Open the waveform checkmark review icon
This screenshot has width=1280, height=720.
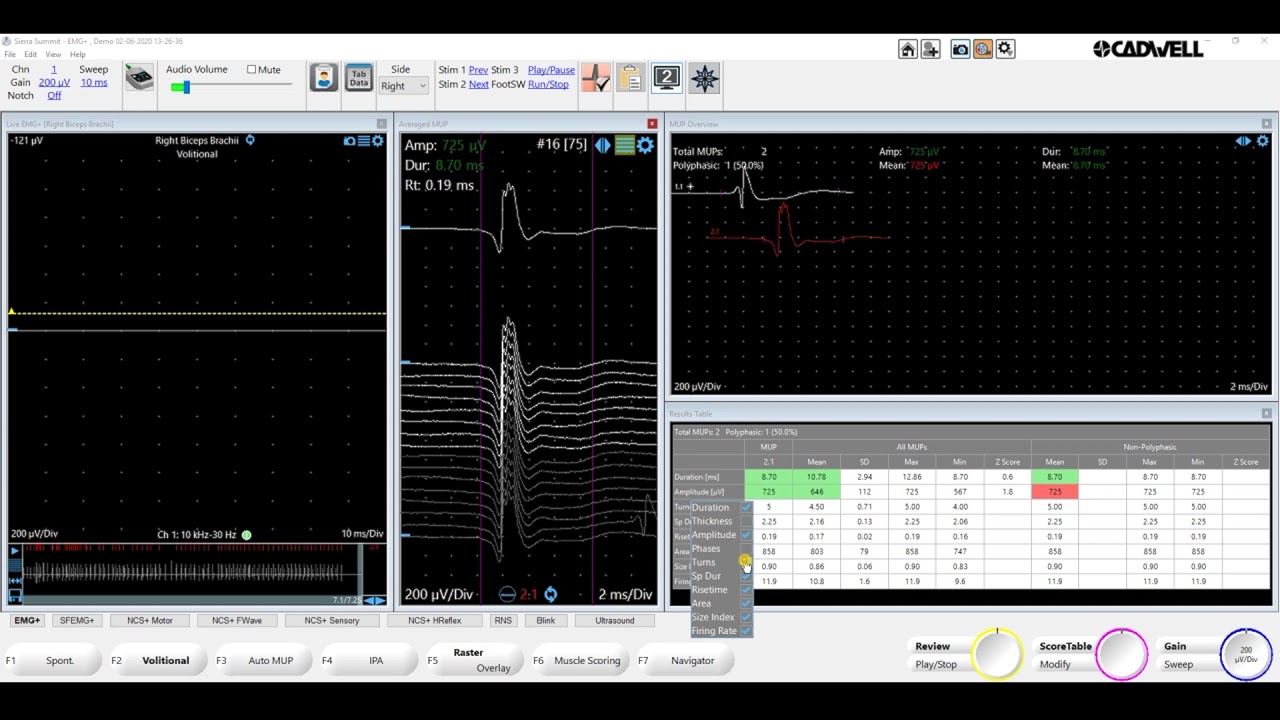click(596, 78)
